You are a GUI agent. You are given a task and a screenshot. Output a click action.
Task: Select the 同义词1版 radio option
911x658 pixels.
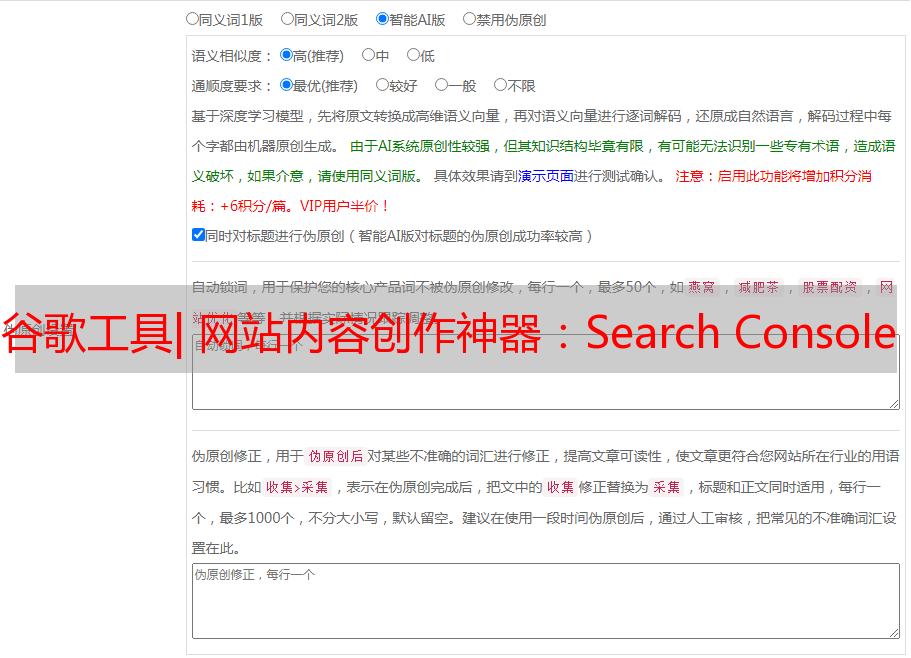(x=192, y=19)
